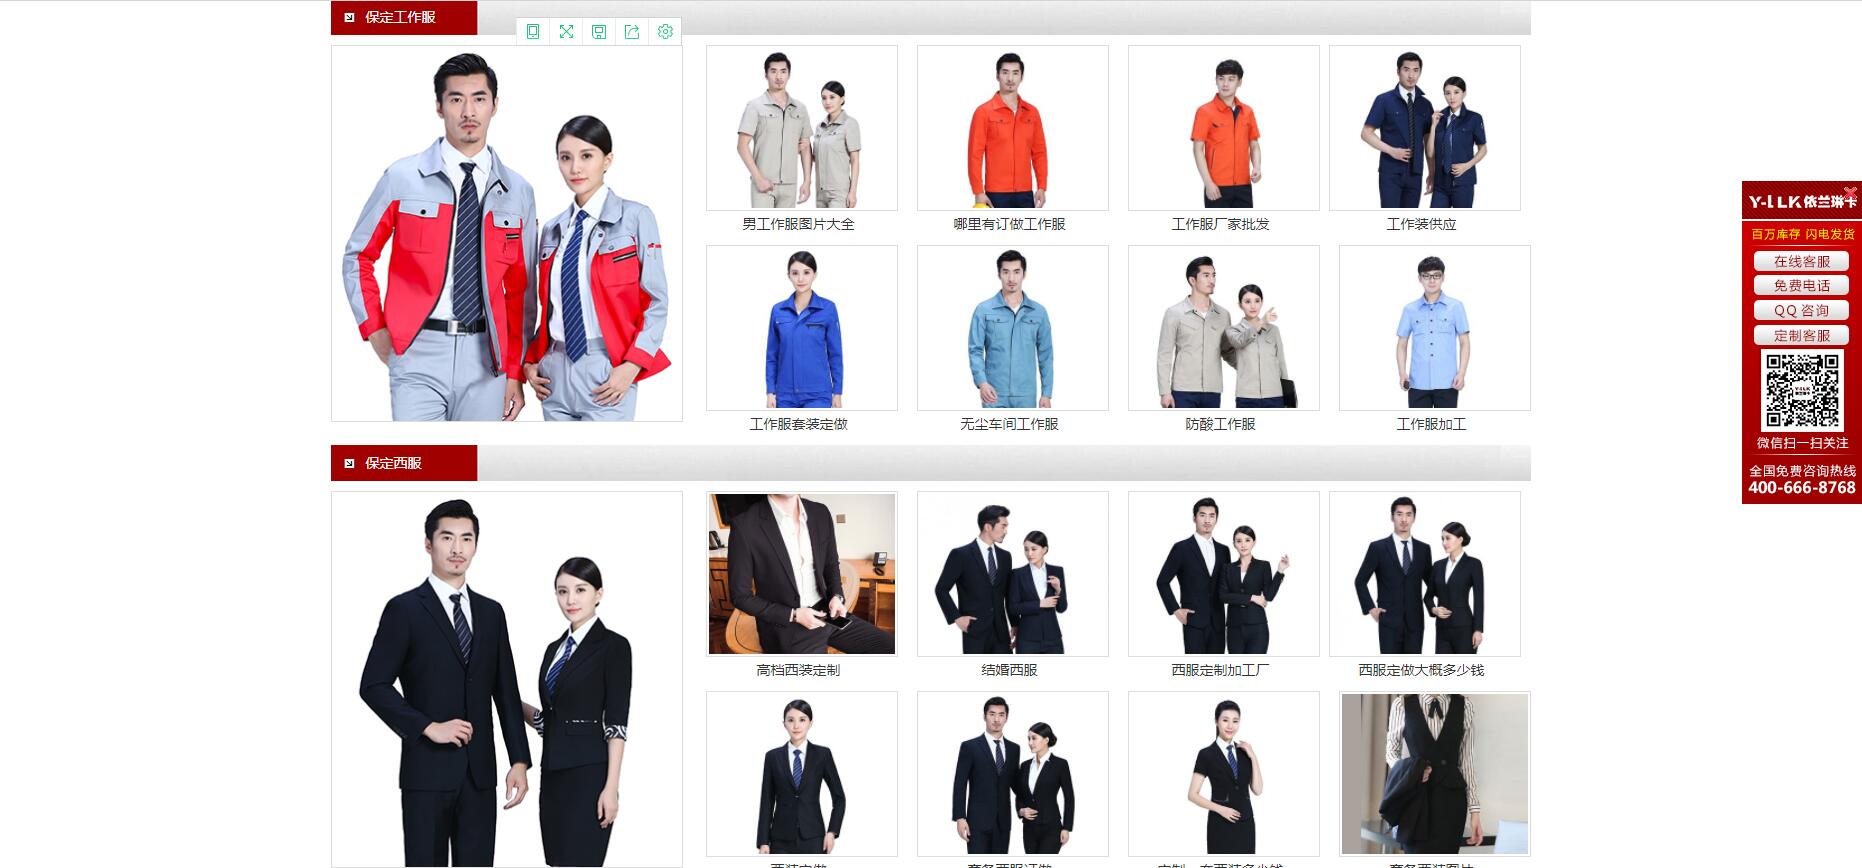Close the floating customer service panel
Image resolution: width=1862 pixels, height=868 pixels.
click(1850, 192)
